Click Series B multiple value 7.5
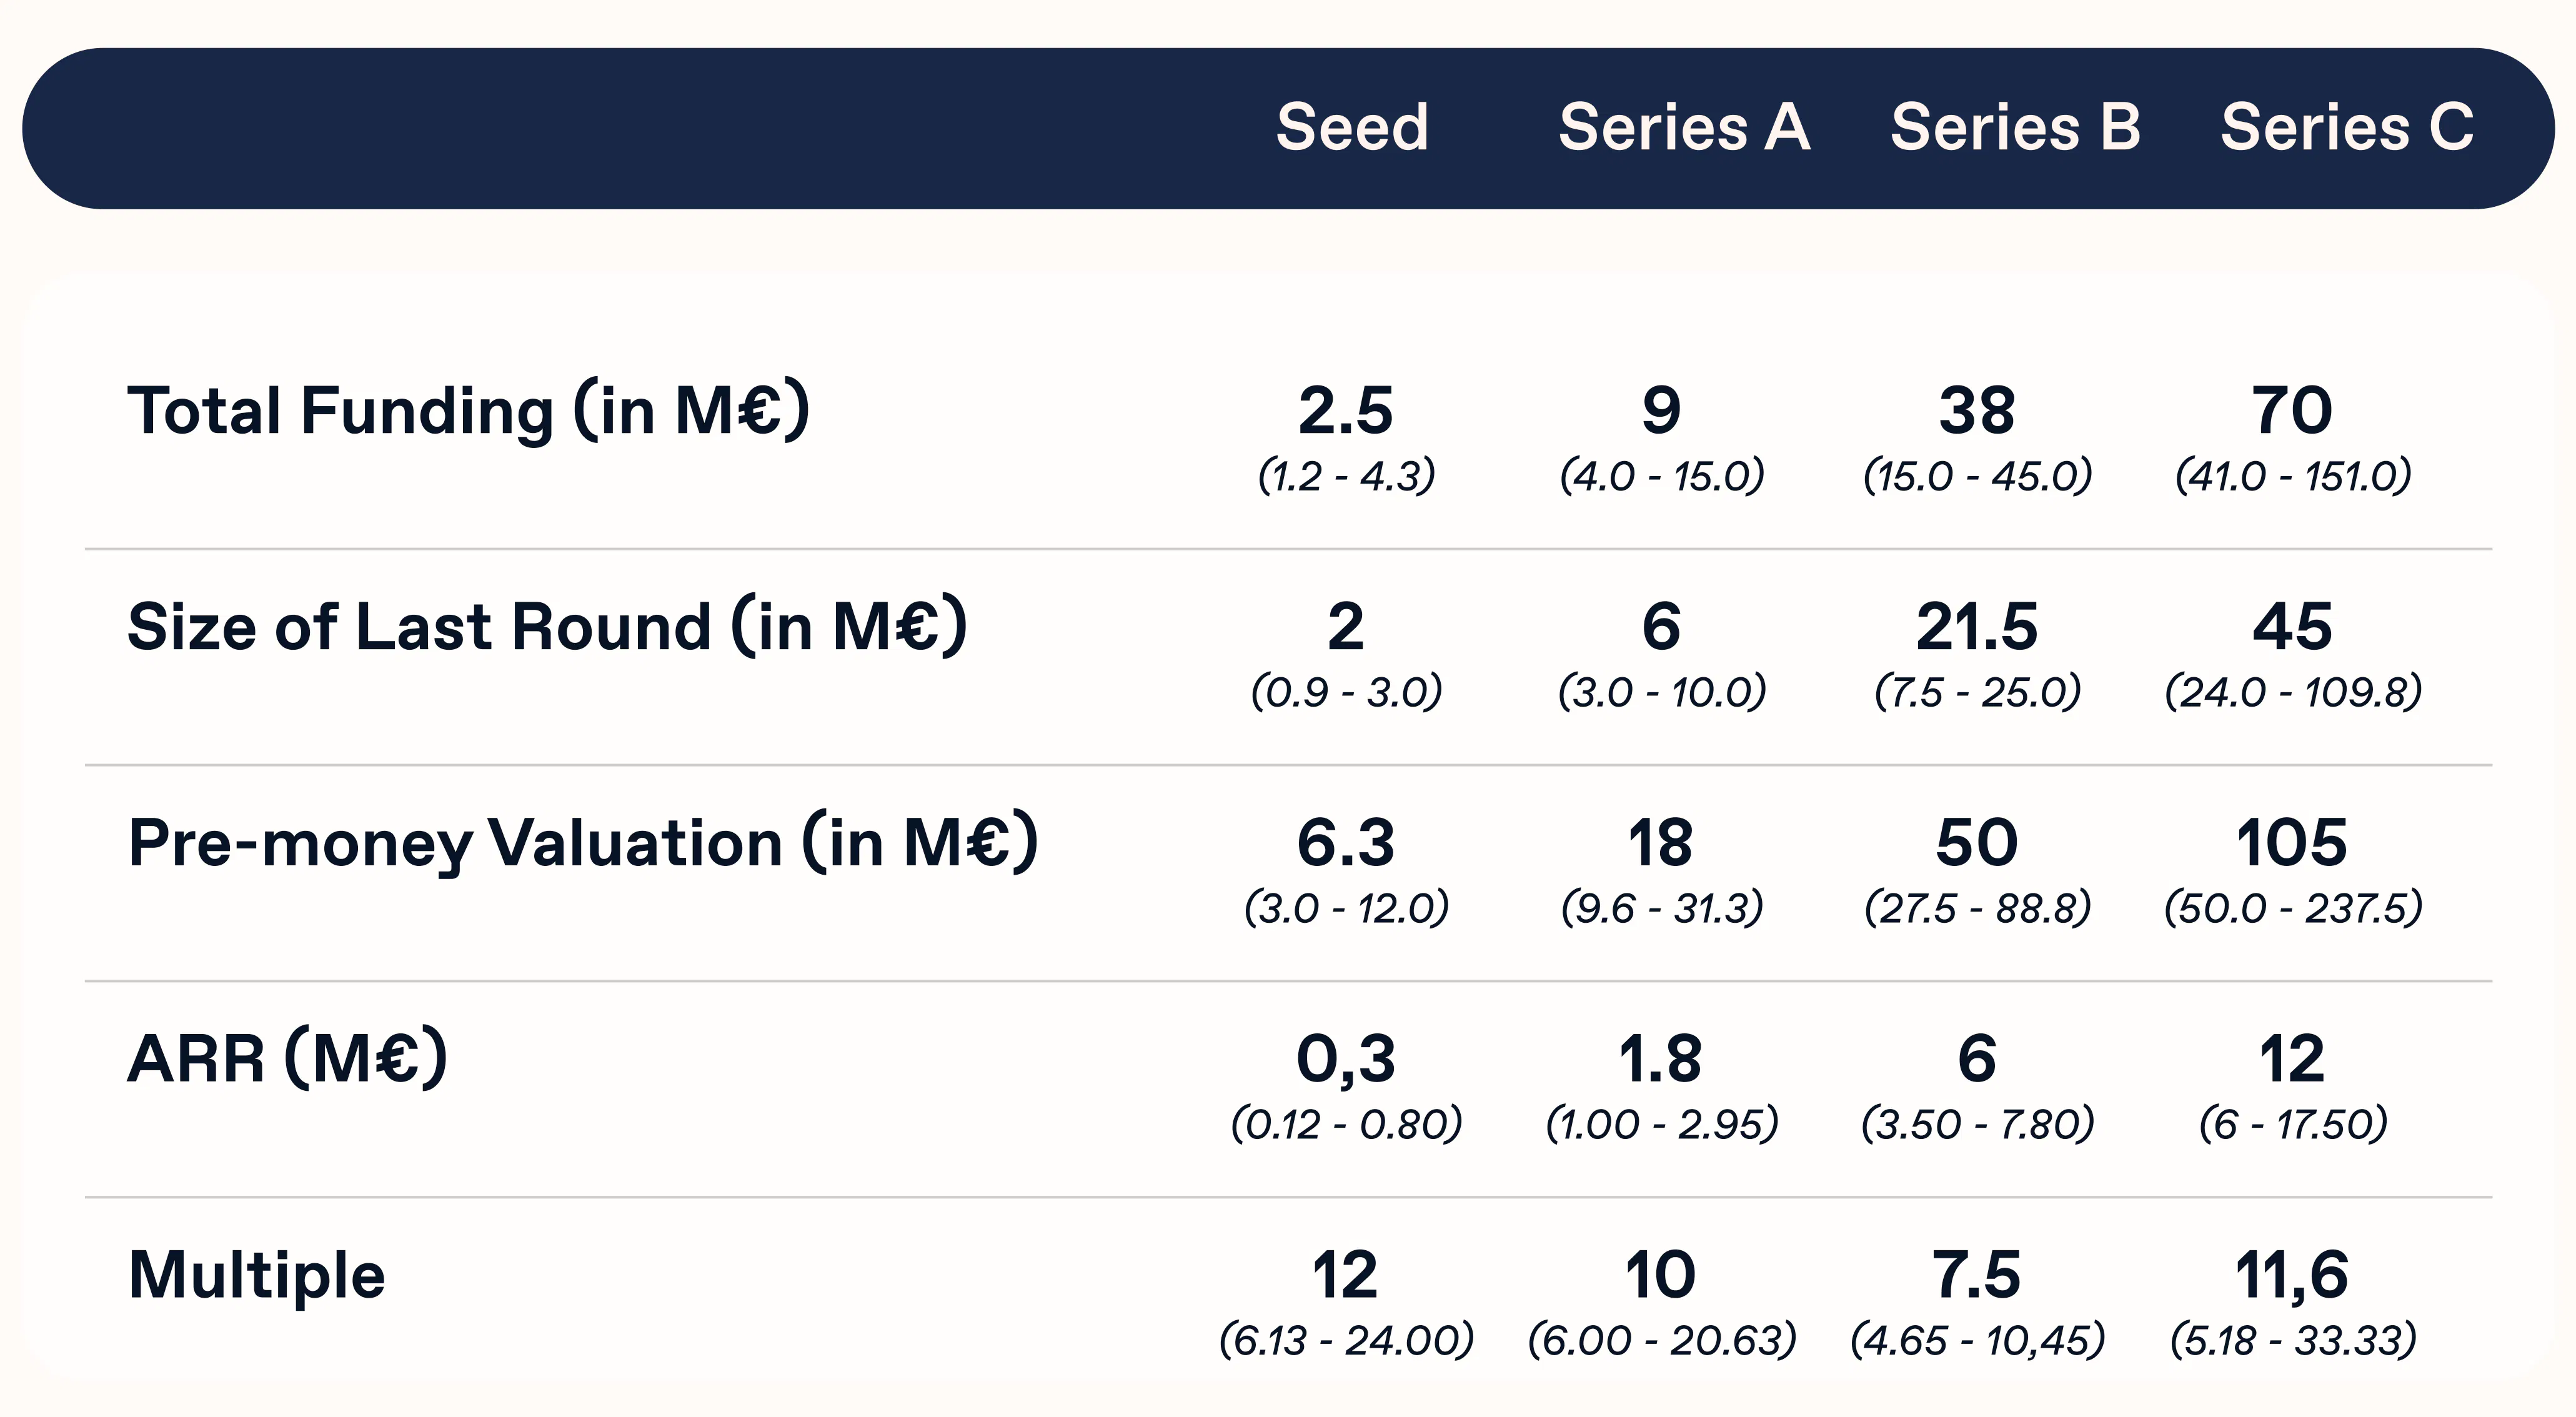 [1977, 1275]
